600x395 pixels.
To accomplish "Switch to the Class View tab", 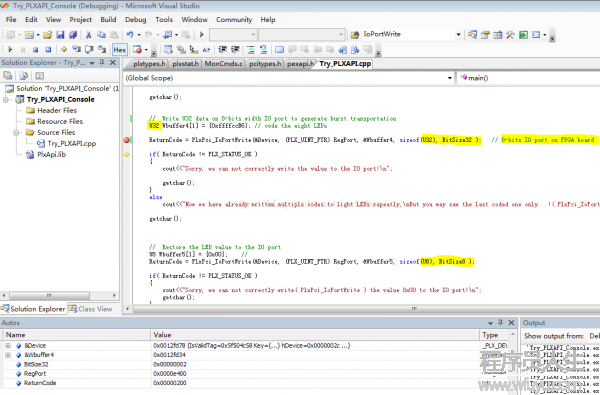I will tap(91, 309).
